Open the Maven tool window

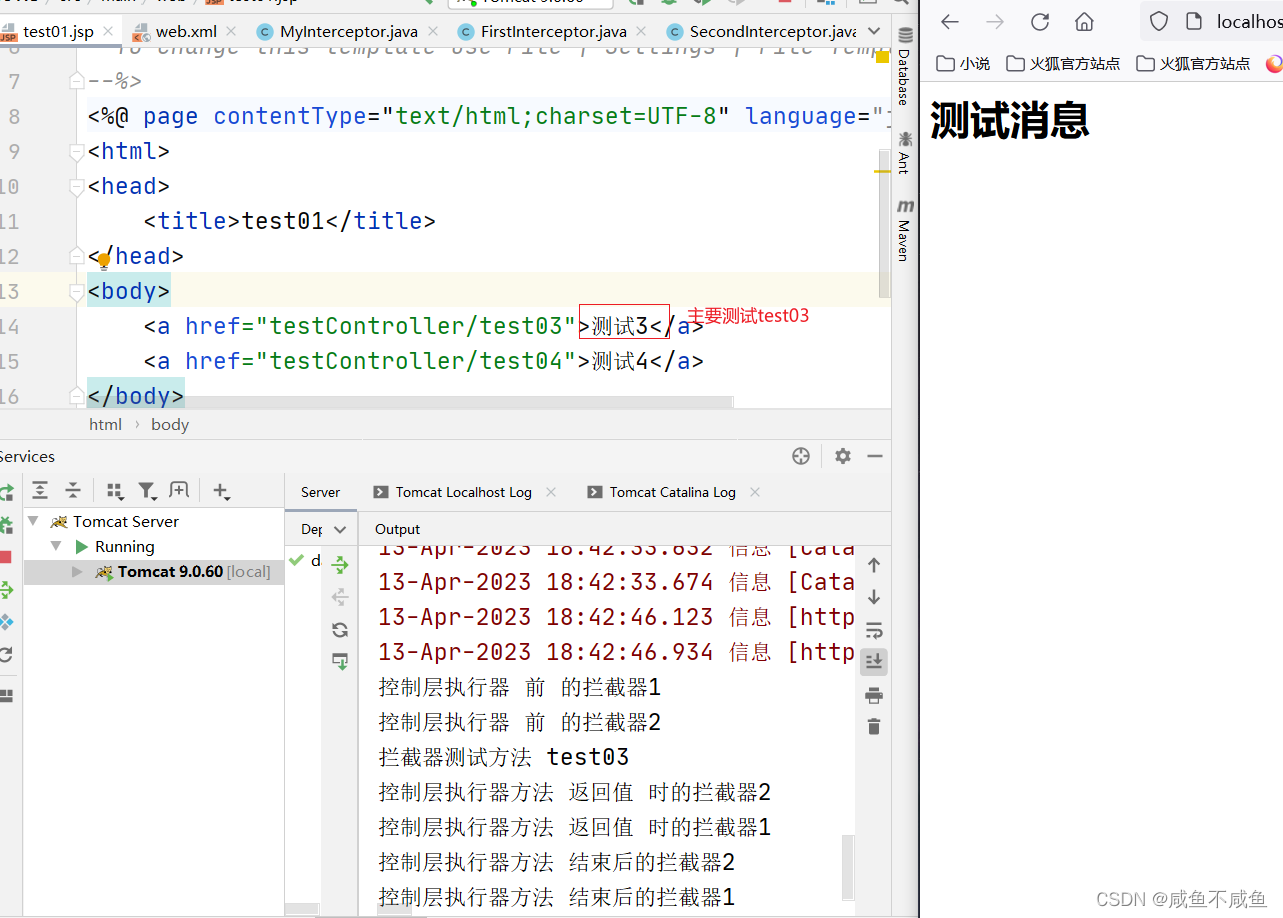click(904, 230)
